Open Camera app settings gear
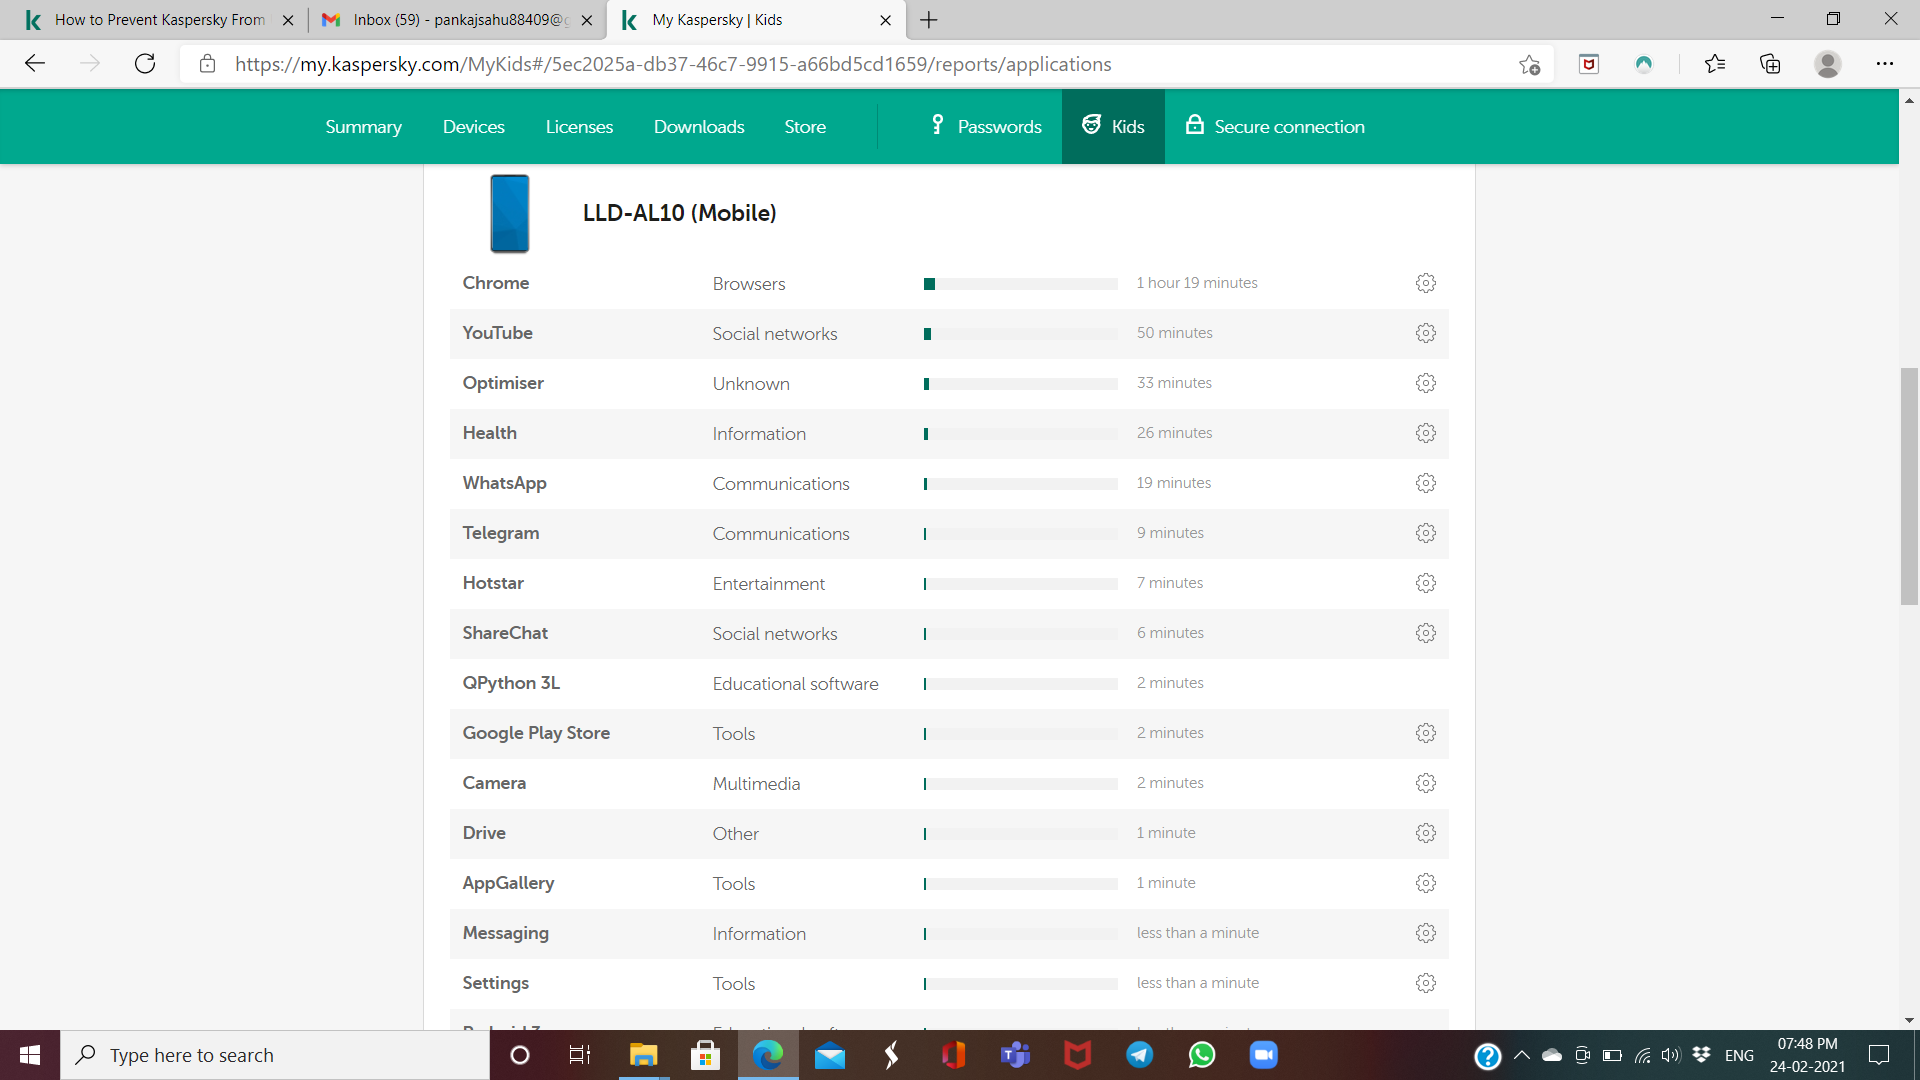Image resolution: width=1920 pixels, height=1080 pixels. coord(1426,783)
